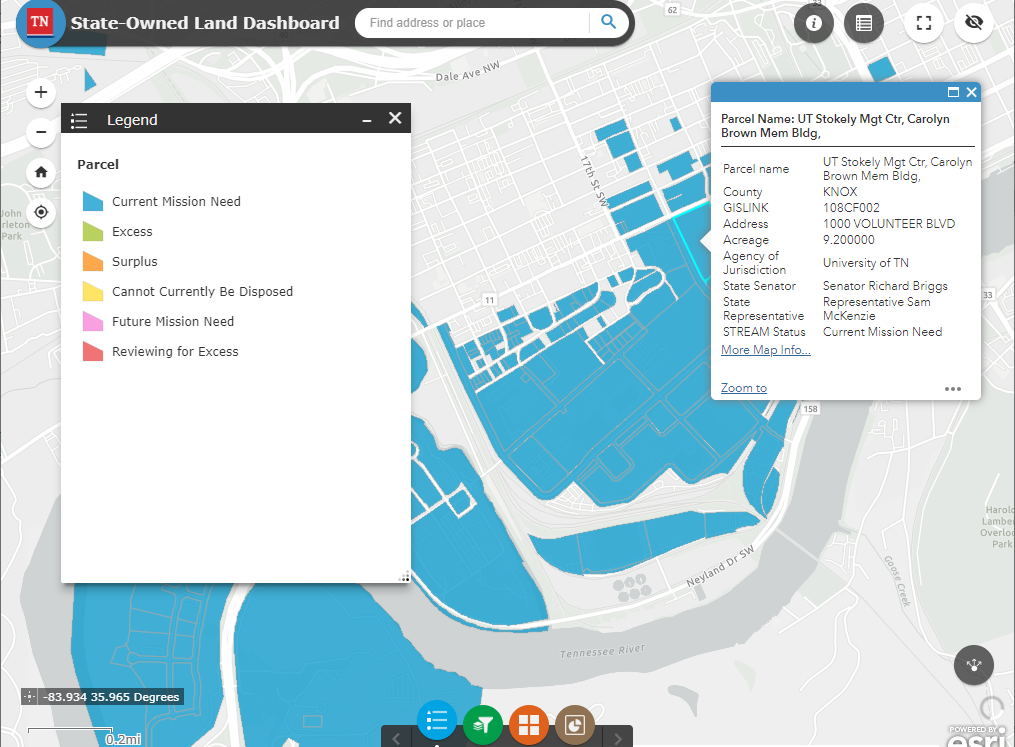Show next widgets in bottom dock

tap(618, 738)
